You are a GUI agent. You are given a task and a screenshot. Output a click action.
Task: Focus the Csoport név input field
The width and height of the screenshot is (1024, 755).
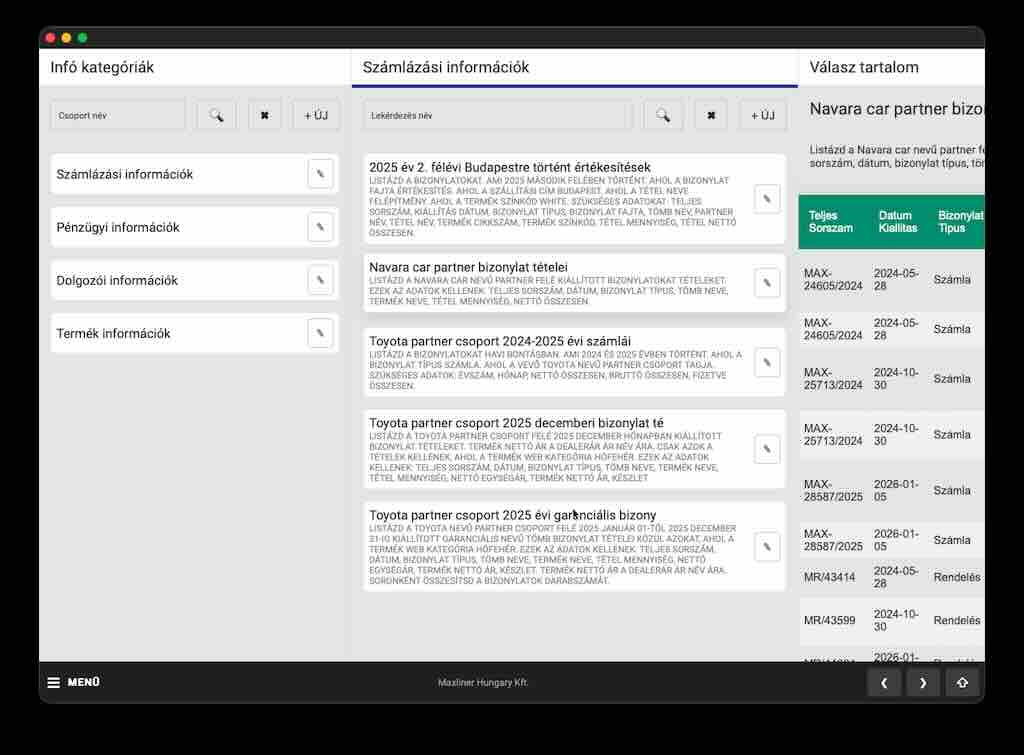coord(118,115)
